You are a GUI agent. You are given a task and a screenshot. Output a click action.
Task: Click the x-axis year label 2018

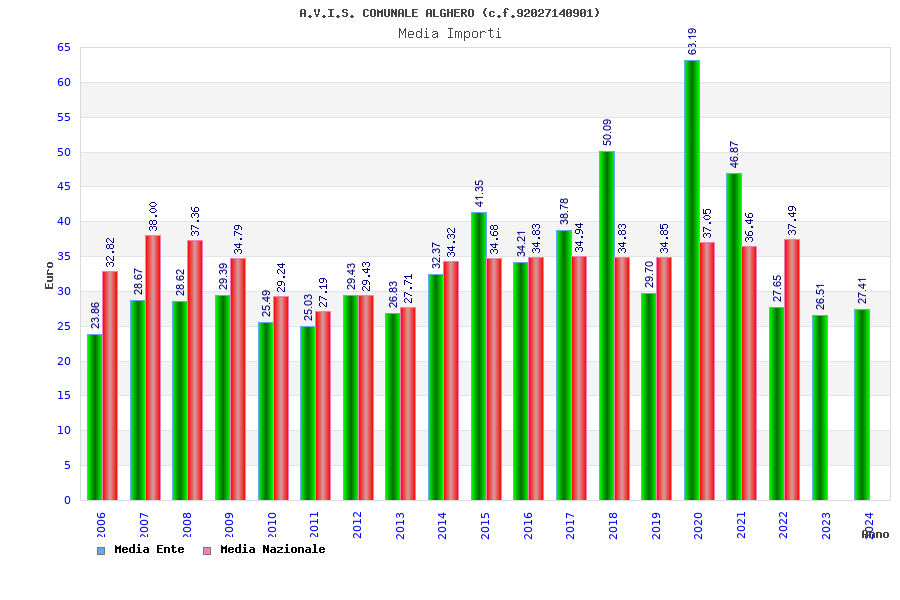point(613,525)
